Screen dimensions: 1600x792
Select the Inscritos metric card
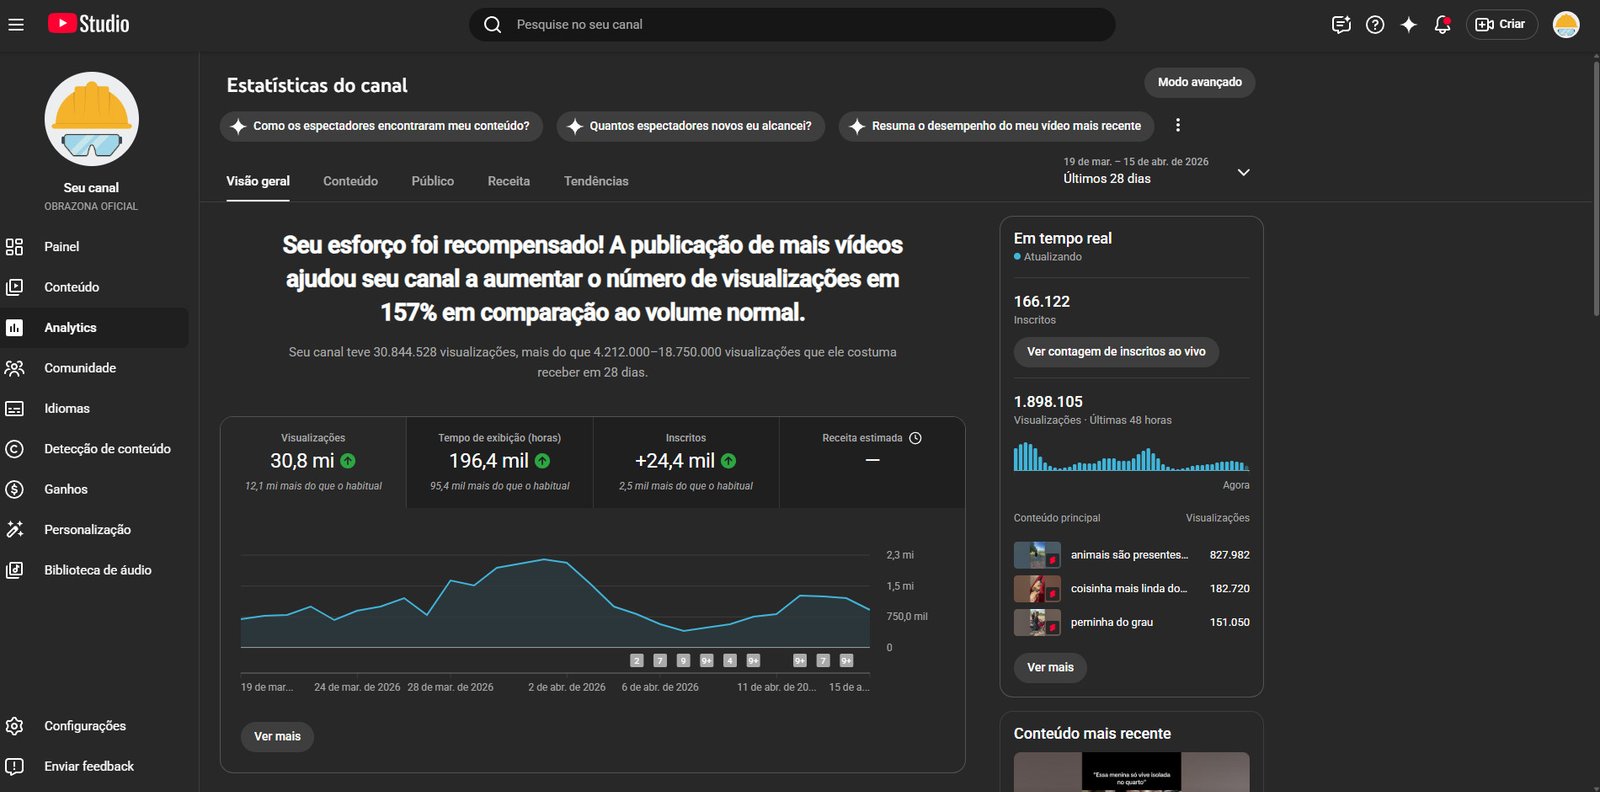[685, 462]
